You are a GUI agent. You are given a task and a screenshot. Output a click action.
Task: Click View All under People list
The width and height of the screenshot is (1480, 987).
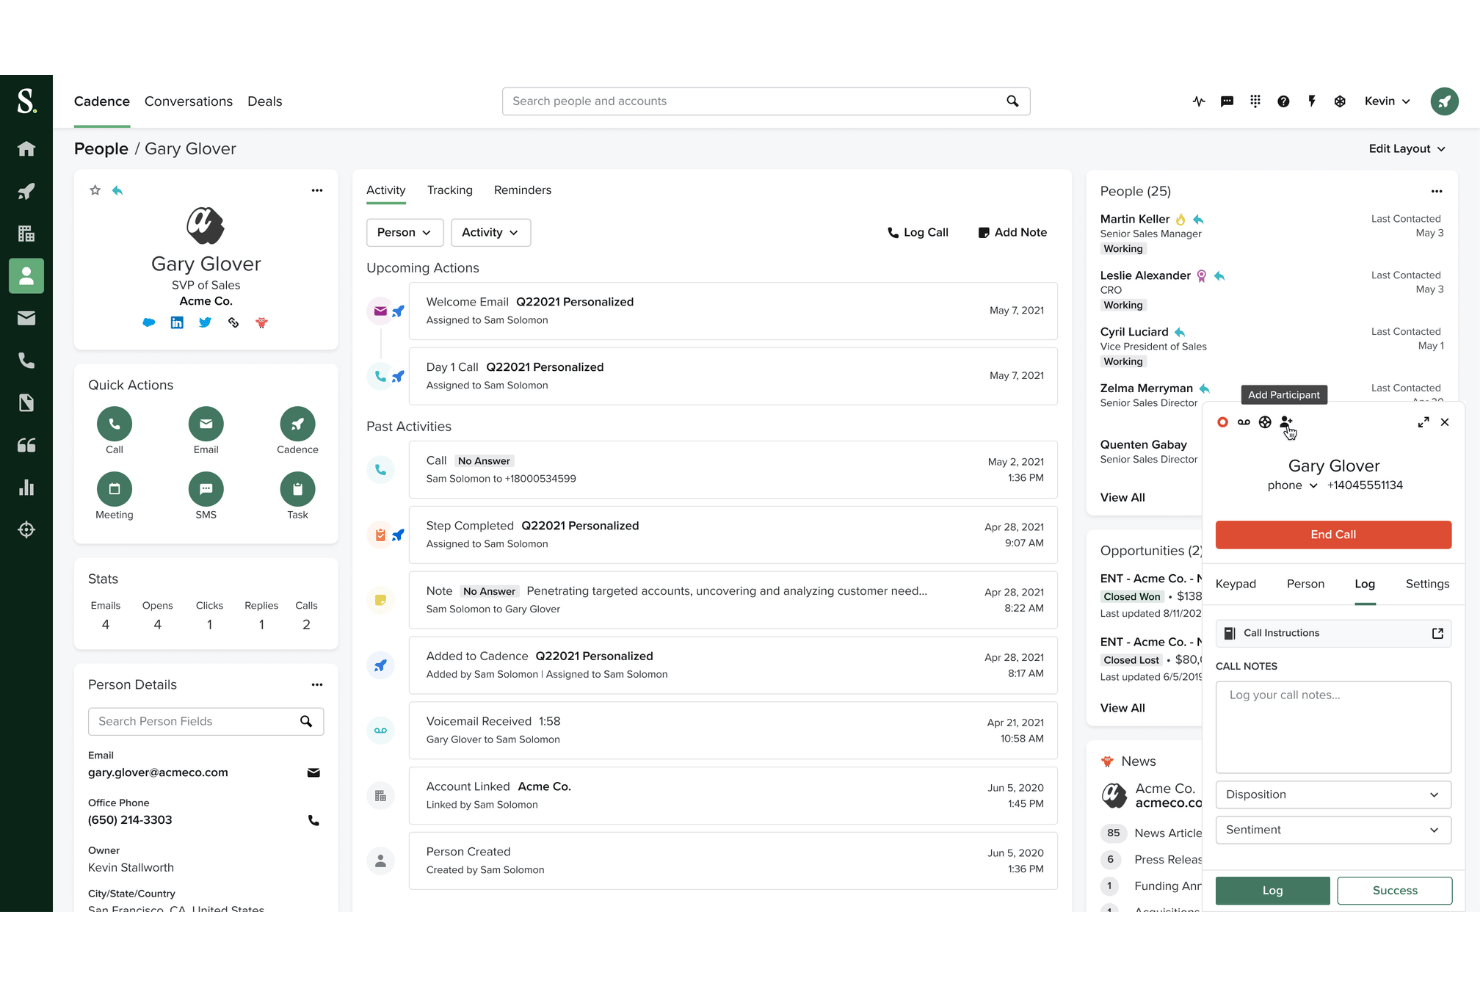coord(1122,498)
